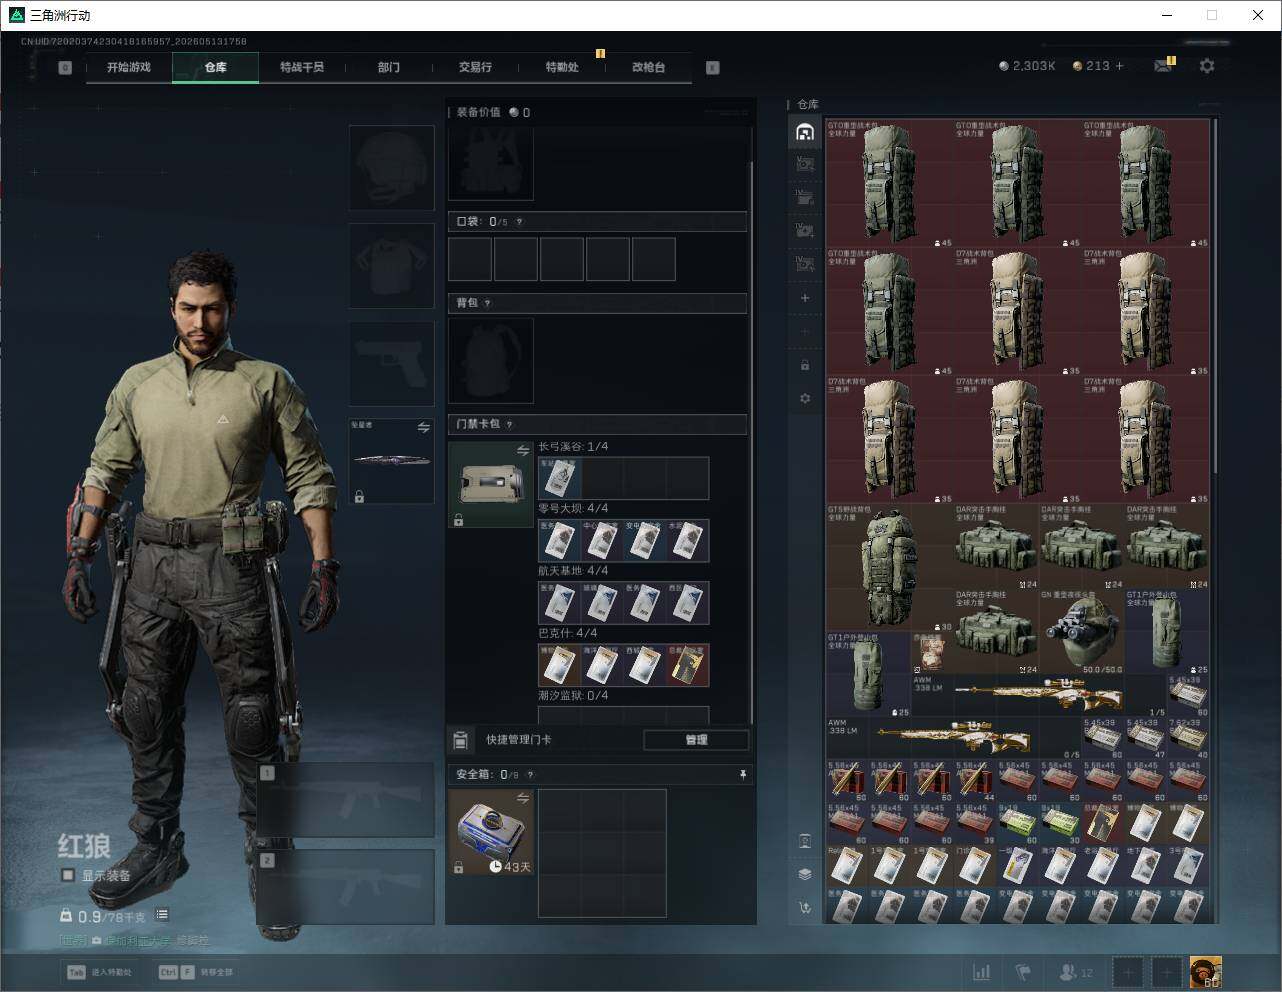Select the melee knife slot
Screen dimensions: 1282x992
click(x=391, y=461)
